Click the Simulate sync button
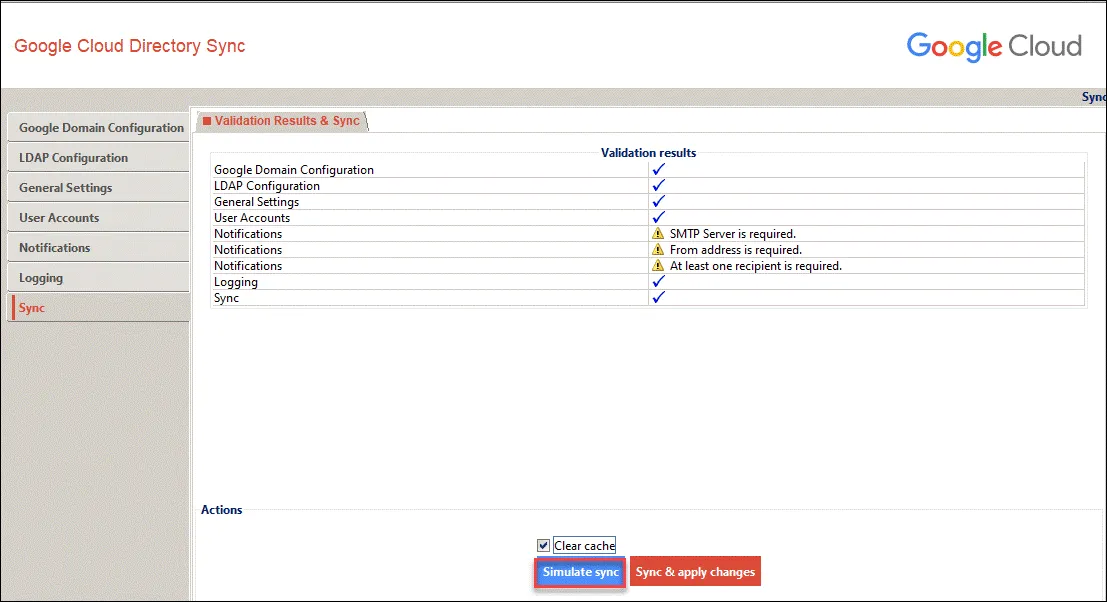 point(580,572)
